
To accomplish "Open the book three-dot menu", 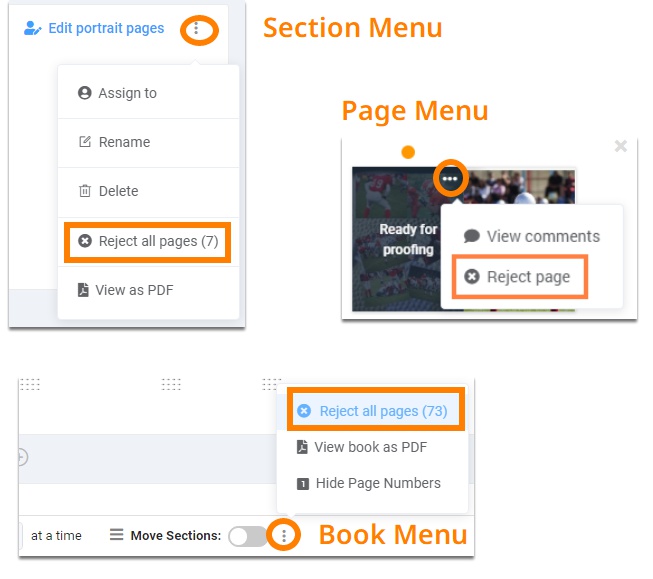I will (284, 536).
